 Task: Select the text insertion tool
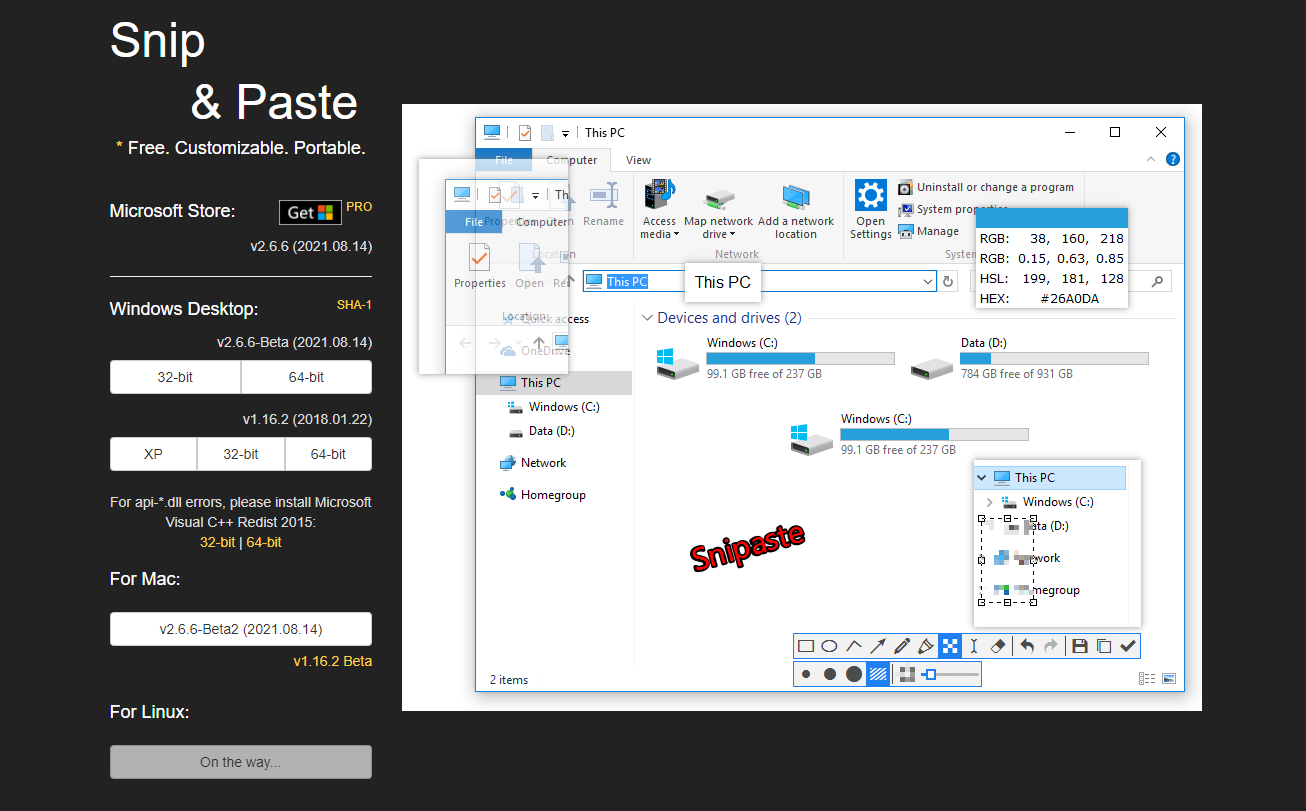click(974, 646)
